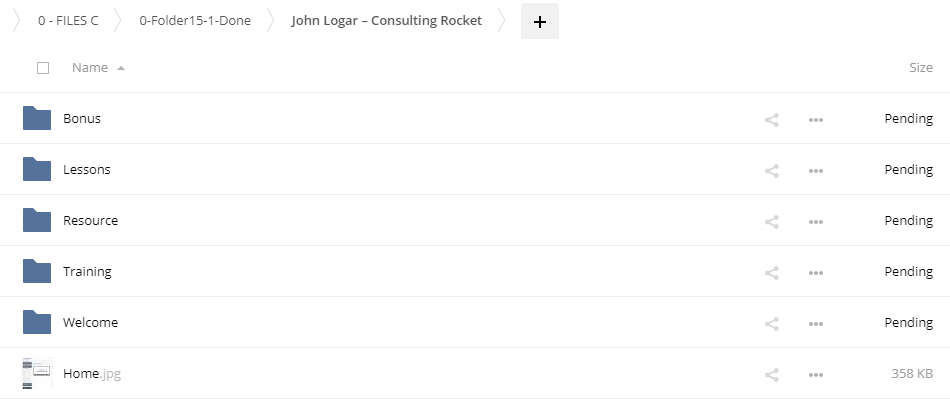The image size is (950, 413).
Task: Toggle the select all files checkbox
Action: (x=43, y=68)
